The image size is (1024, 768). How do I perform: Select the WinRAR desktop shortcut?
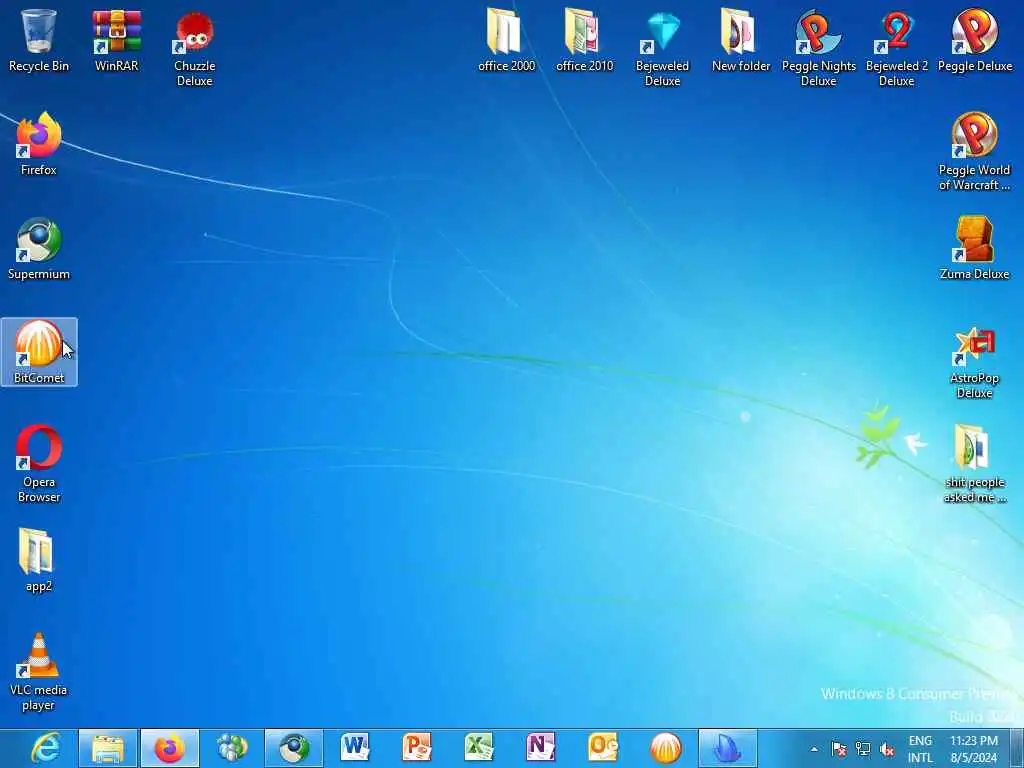coord(116,40)
